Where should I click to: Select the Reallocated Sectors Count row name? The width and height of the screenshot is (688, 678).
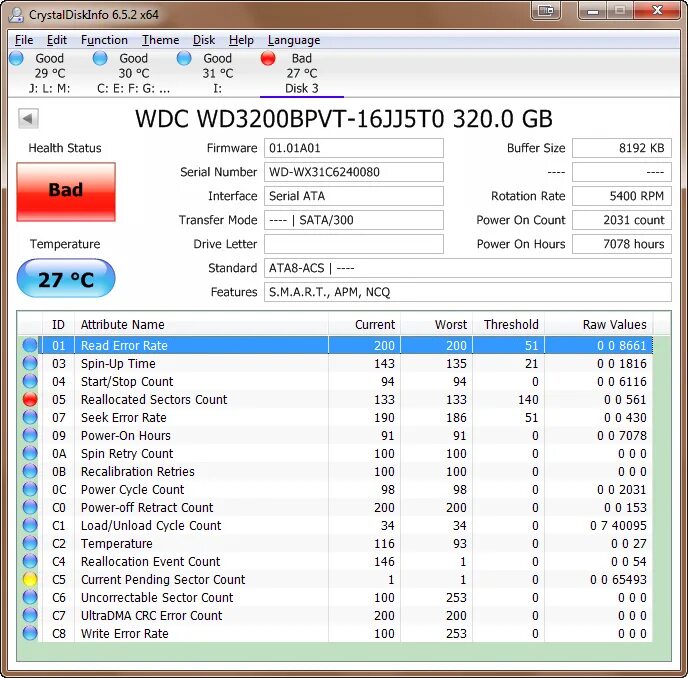pos(154,399)
